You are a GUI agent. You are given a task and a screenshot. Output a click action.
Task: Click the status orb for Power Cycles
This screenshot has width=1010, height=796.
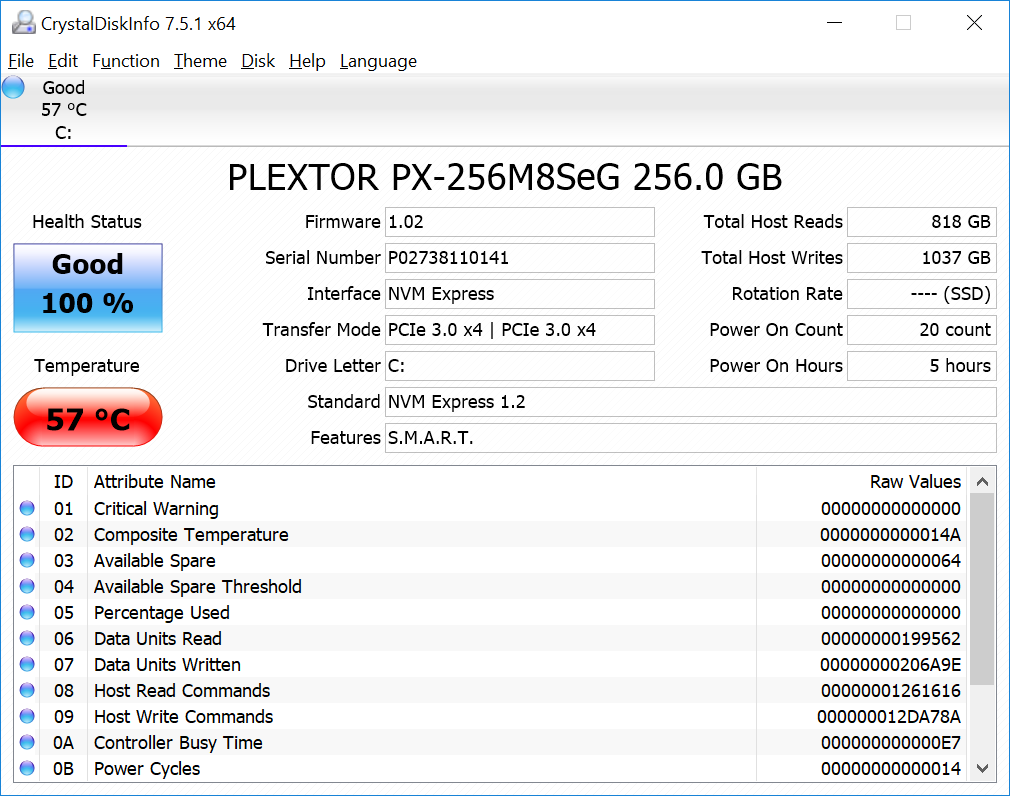[27, 768]
